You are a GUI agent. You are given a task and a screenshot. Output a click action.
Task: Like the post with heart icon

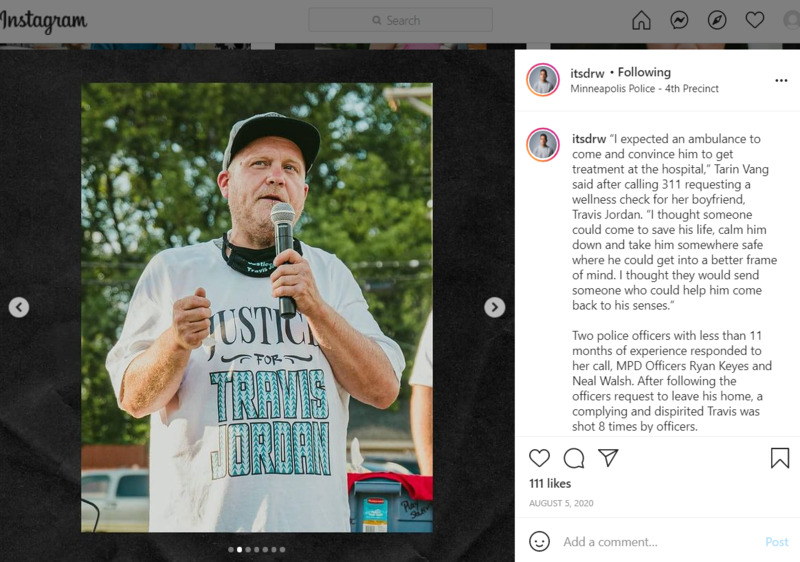click(539, 458)
